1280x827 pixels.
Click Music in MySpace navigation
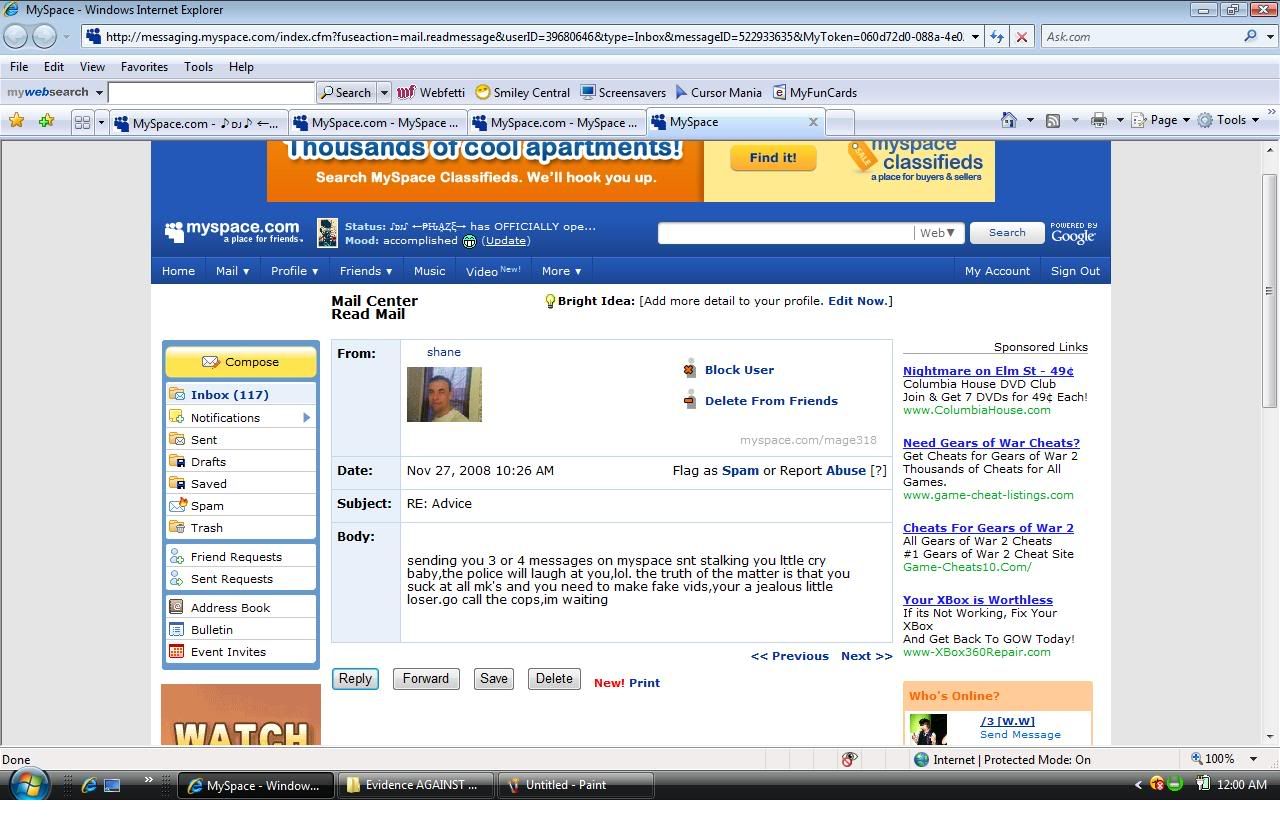429,271
